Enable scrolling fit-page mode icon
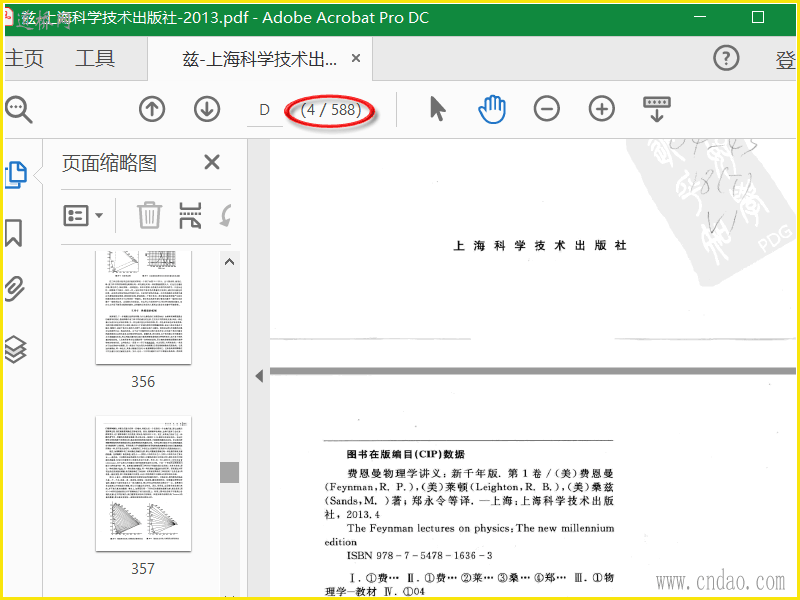Screen dimensions: 800x600 click(x=657, y=109)
